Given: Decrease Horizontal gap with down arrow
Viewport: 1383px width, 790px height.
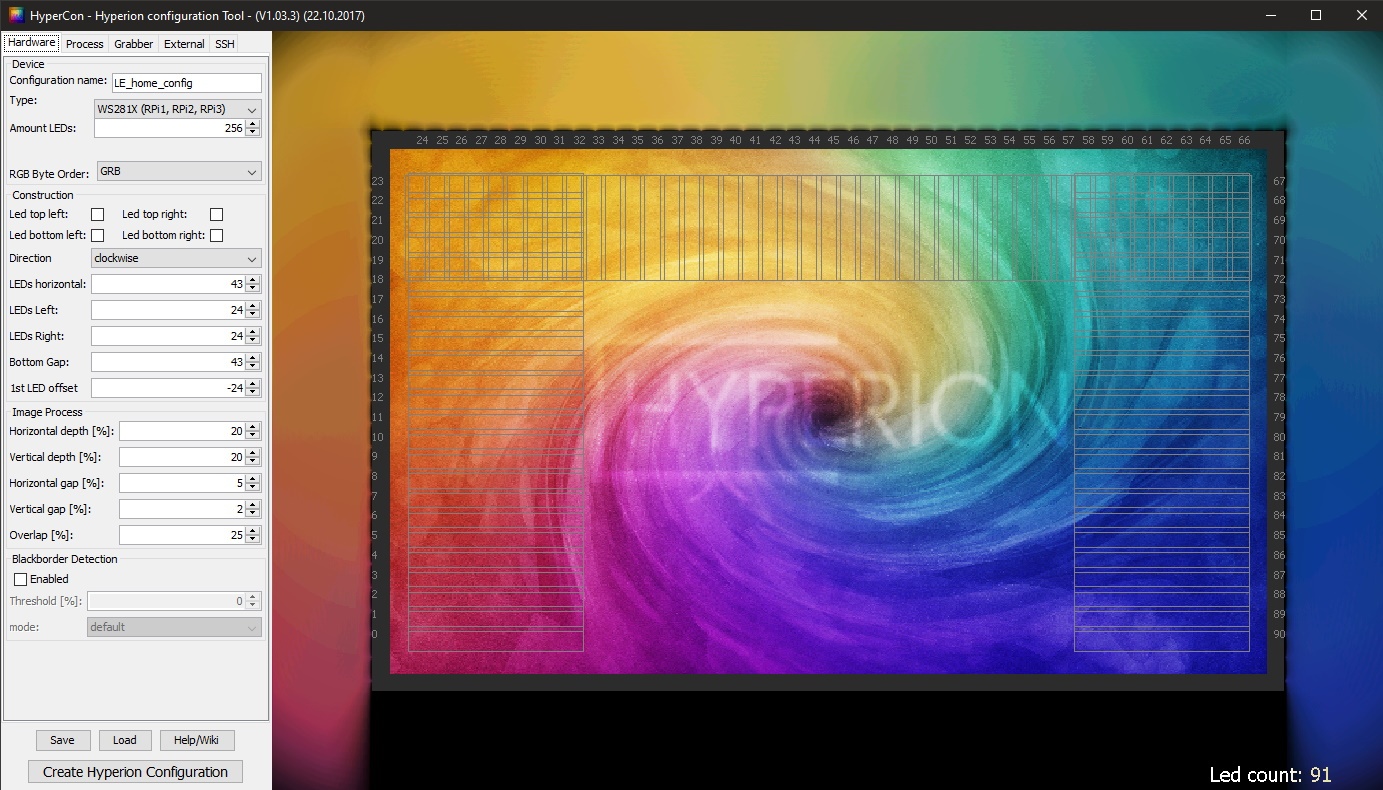Looking at the screenshot, I should point(253,488).
